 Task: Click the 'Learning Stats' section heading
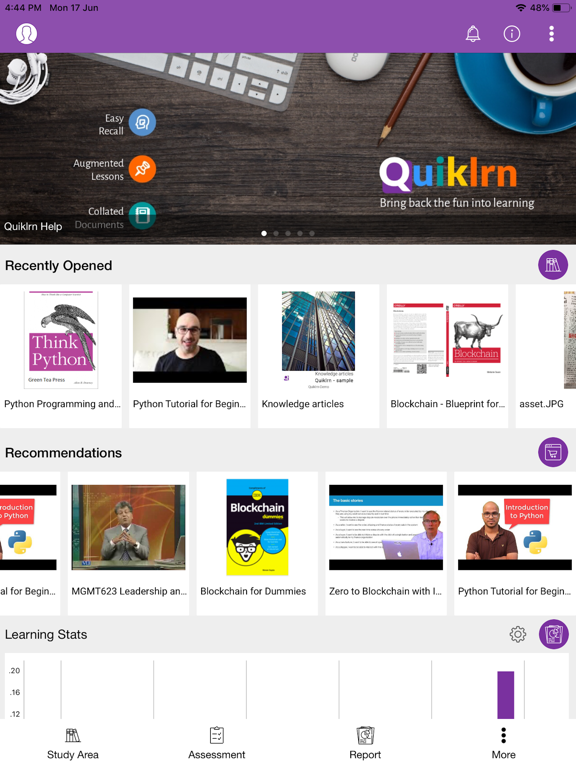(x=46, y=634)
